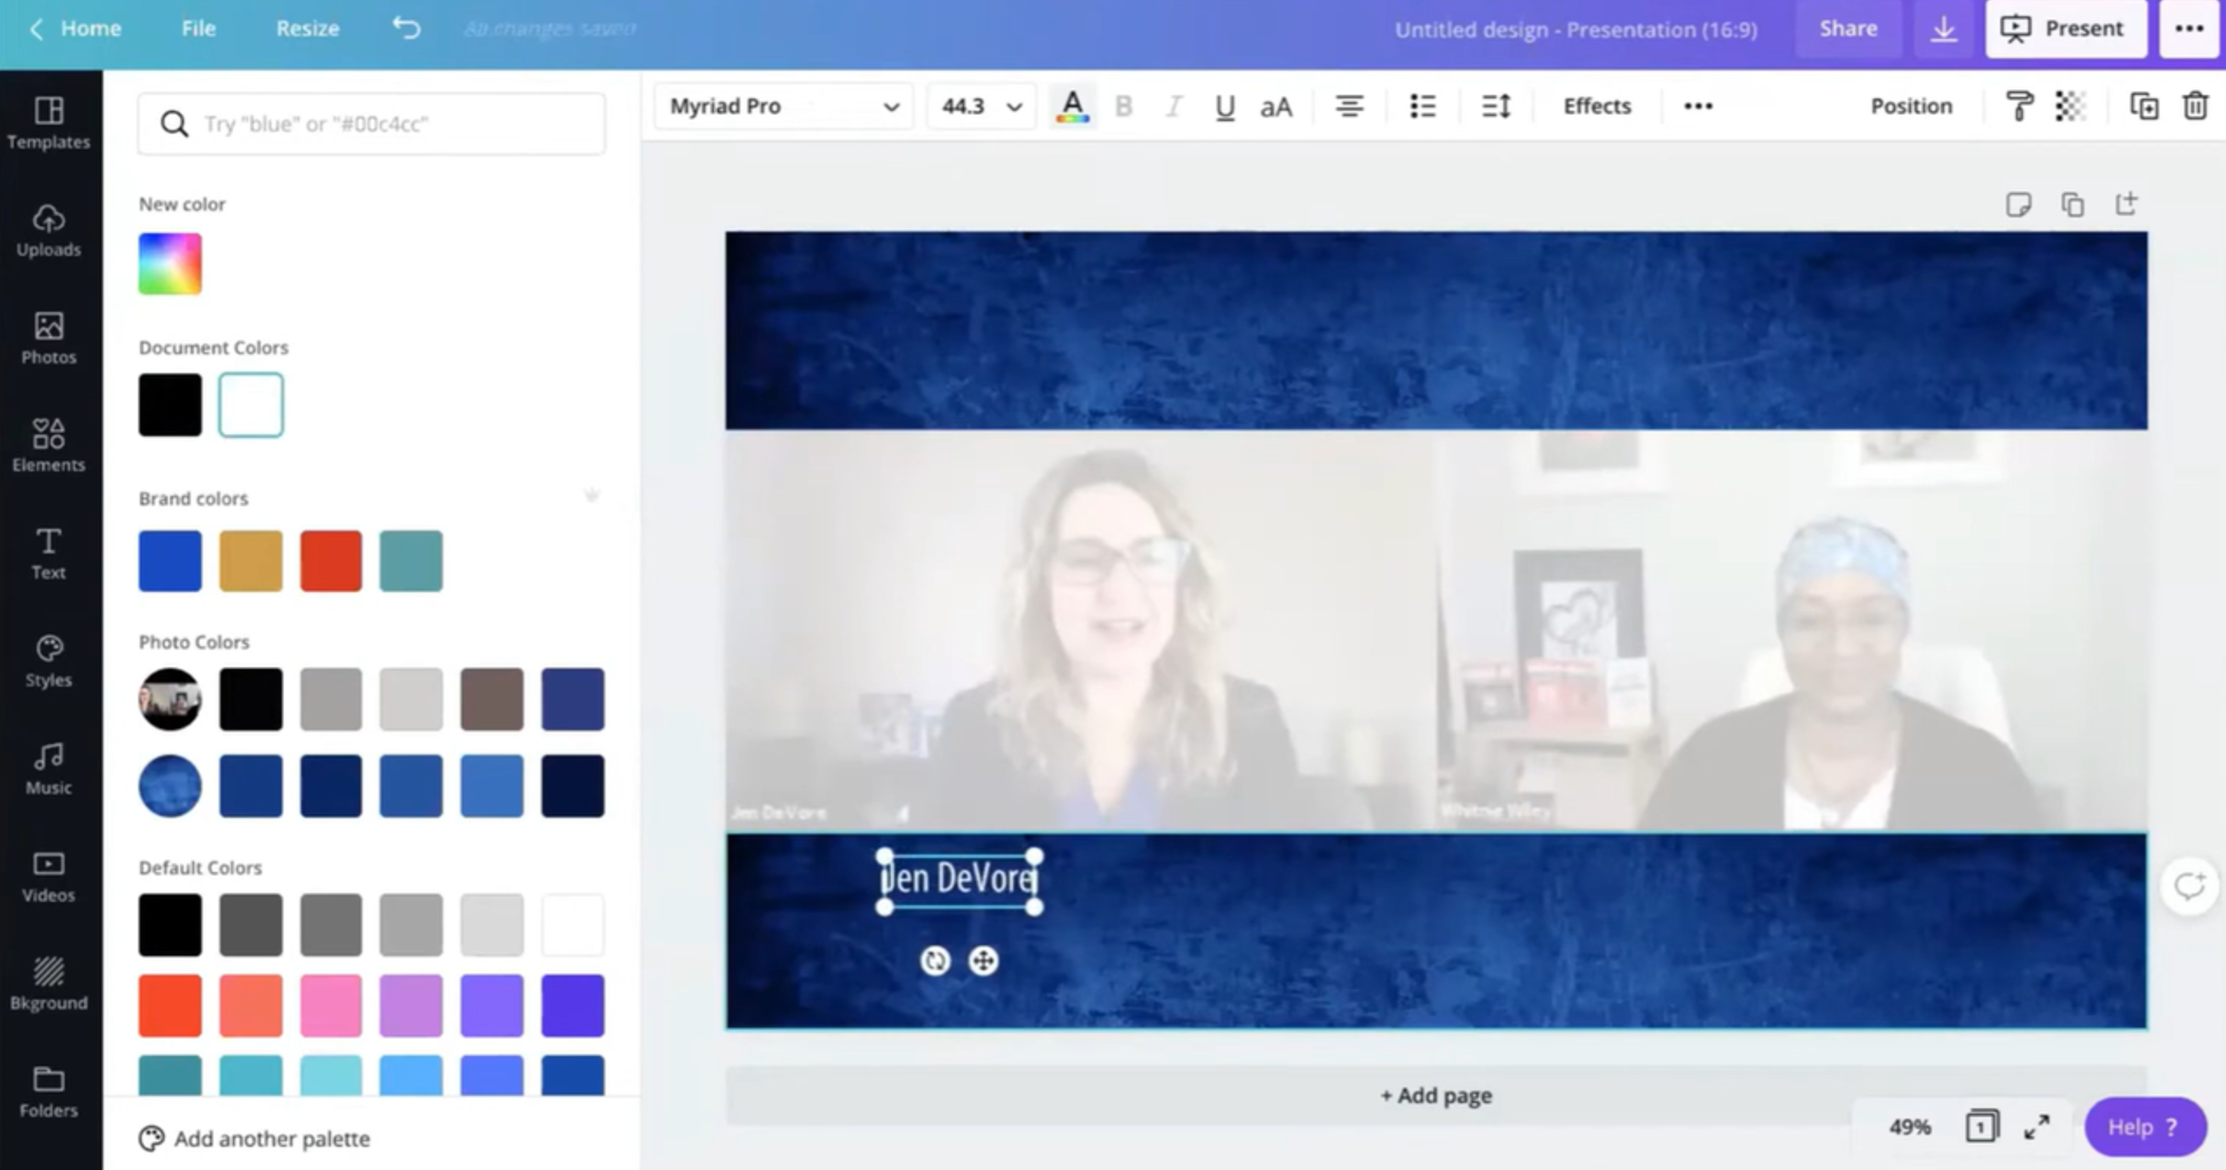Open the Styles panel
Viewport: 2226px width, 1170px height.
coord(48,661)
